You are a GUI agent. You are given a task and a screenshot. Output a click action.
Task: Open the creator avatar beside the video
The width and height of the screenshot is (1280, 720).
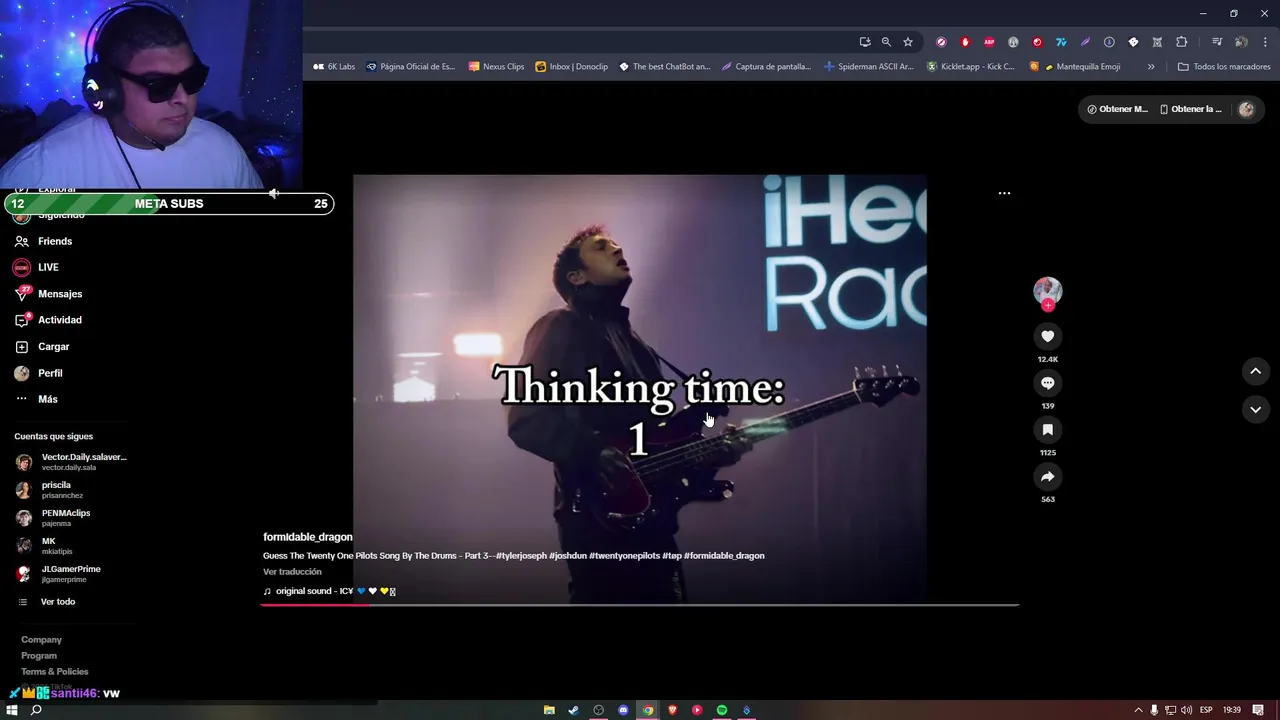click(1047, 291)
